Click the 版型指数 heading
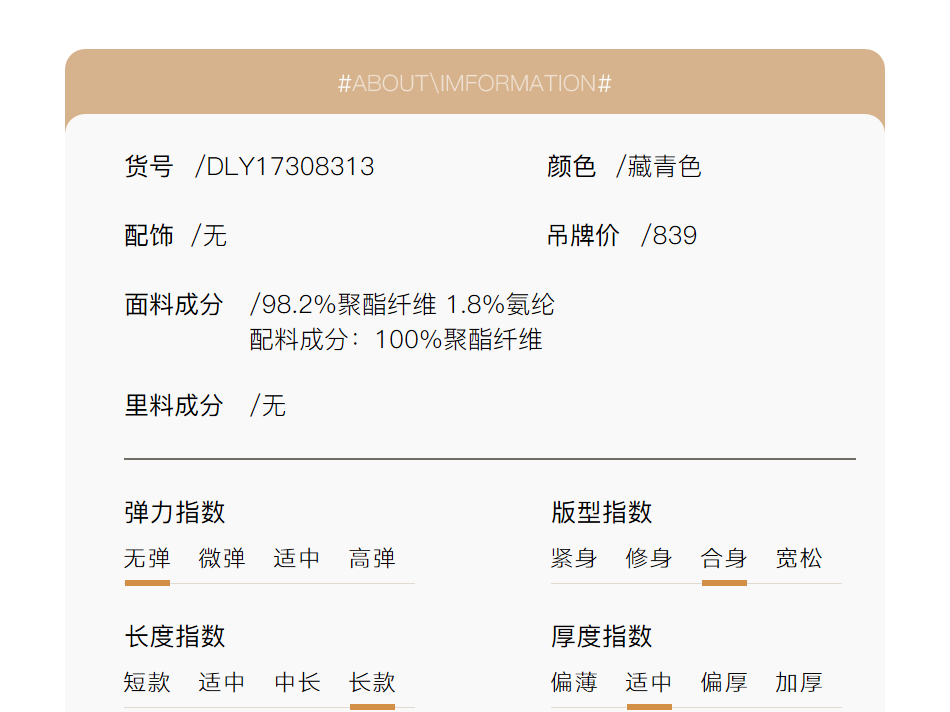950x712 pixels. pos(602,513)
